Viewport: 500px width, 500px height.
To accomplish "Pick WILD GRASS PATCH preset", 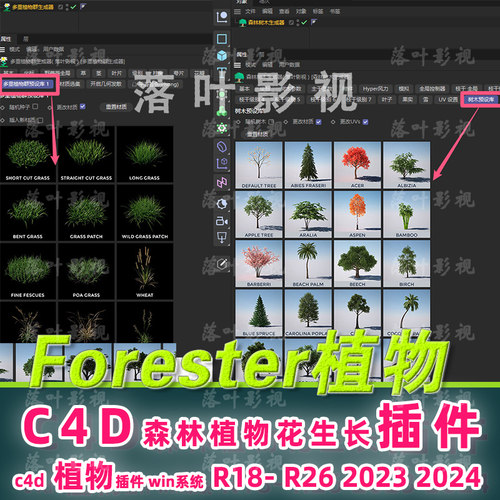I will (145, 213).
